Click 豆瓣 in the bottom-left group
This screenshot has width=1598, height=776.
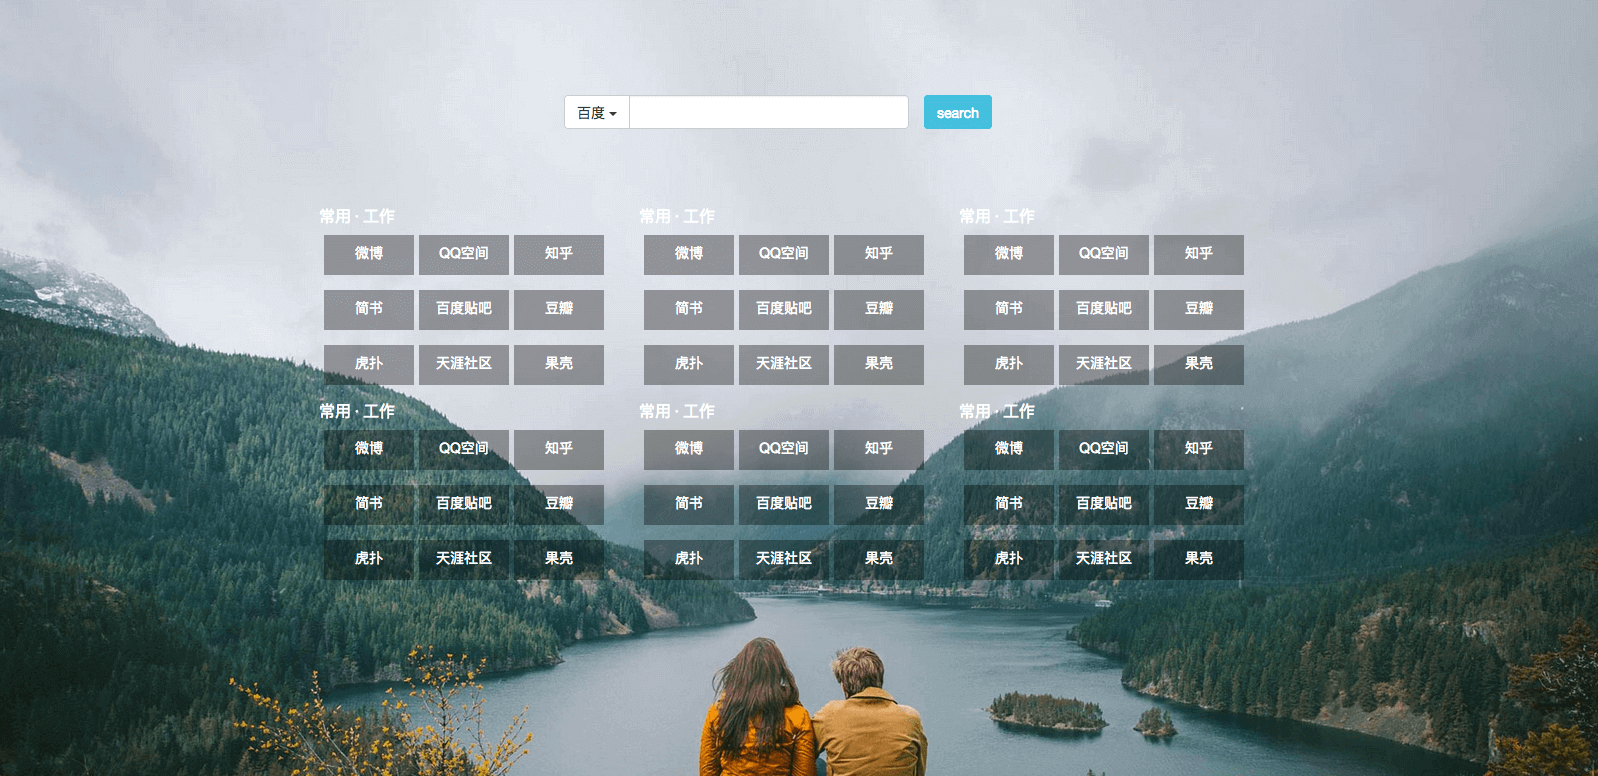click(559, 505)
